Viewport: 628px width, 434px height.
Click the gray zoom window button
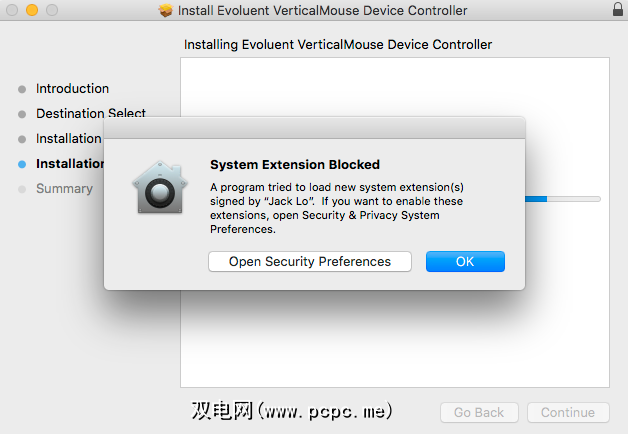pyautogui.click(x=50, y=11)
